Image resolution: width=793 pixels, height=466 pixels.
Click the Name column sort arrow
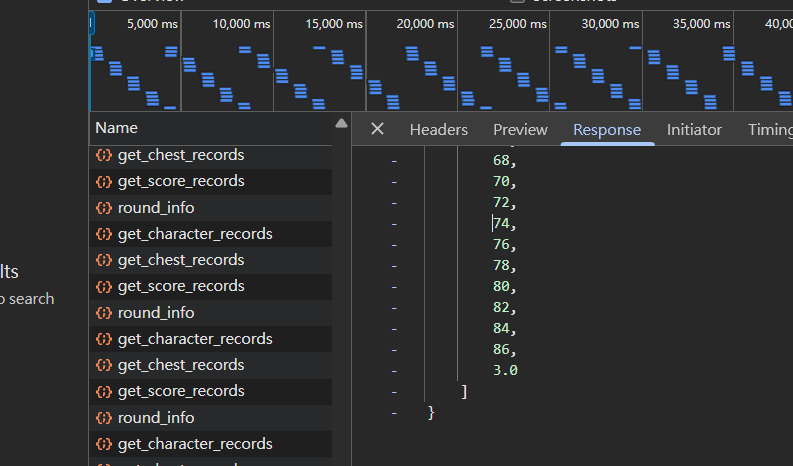(x=341, y=123)
